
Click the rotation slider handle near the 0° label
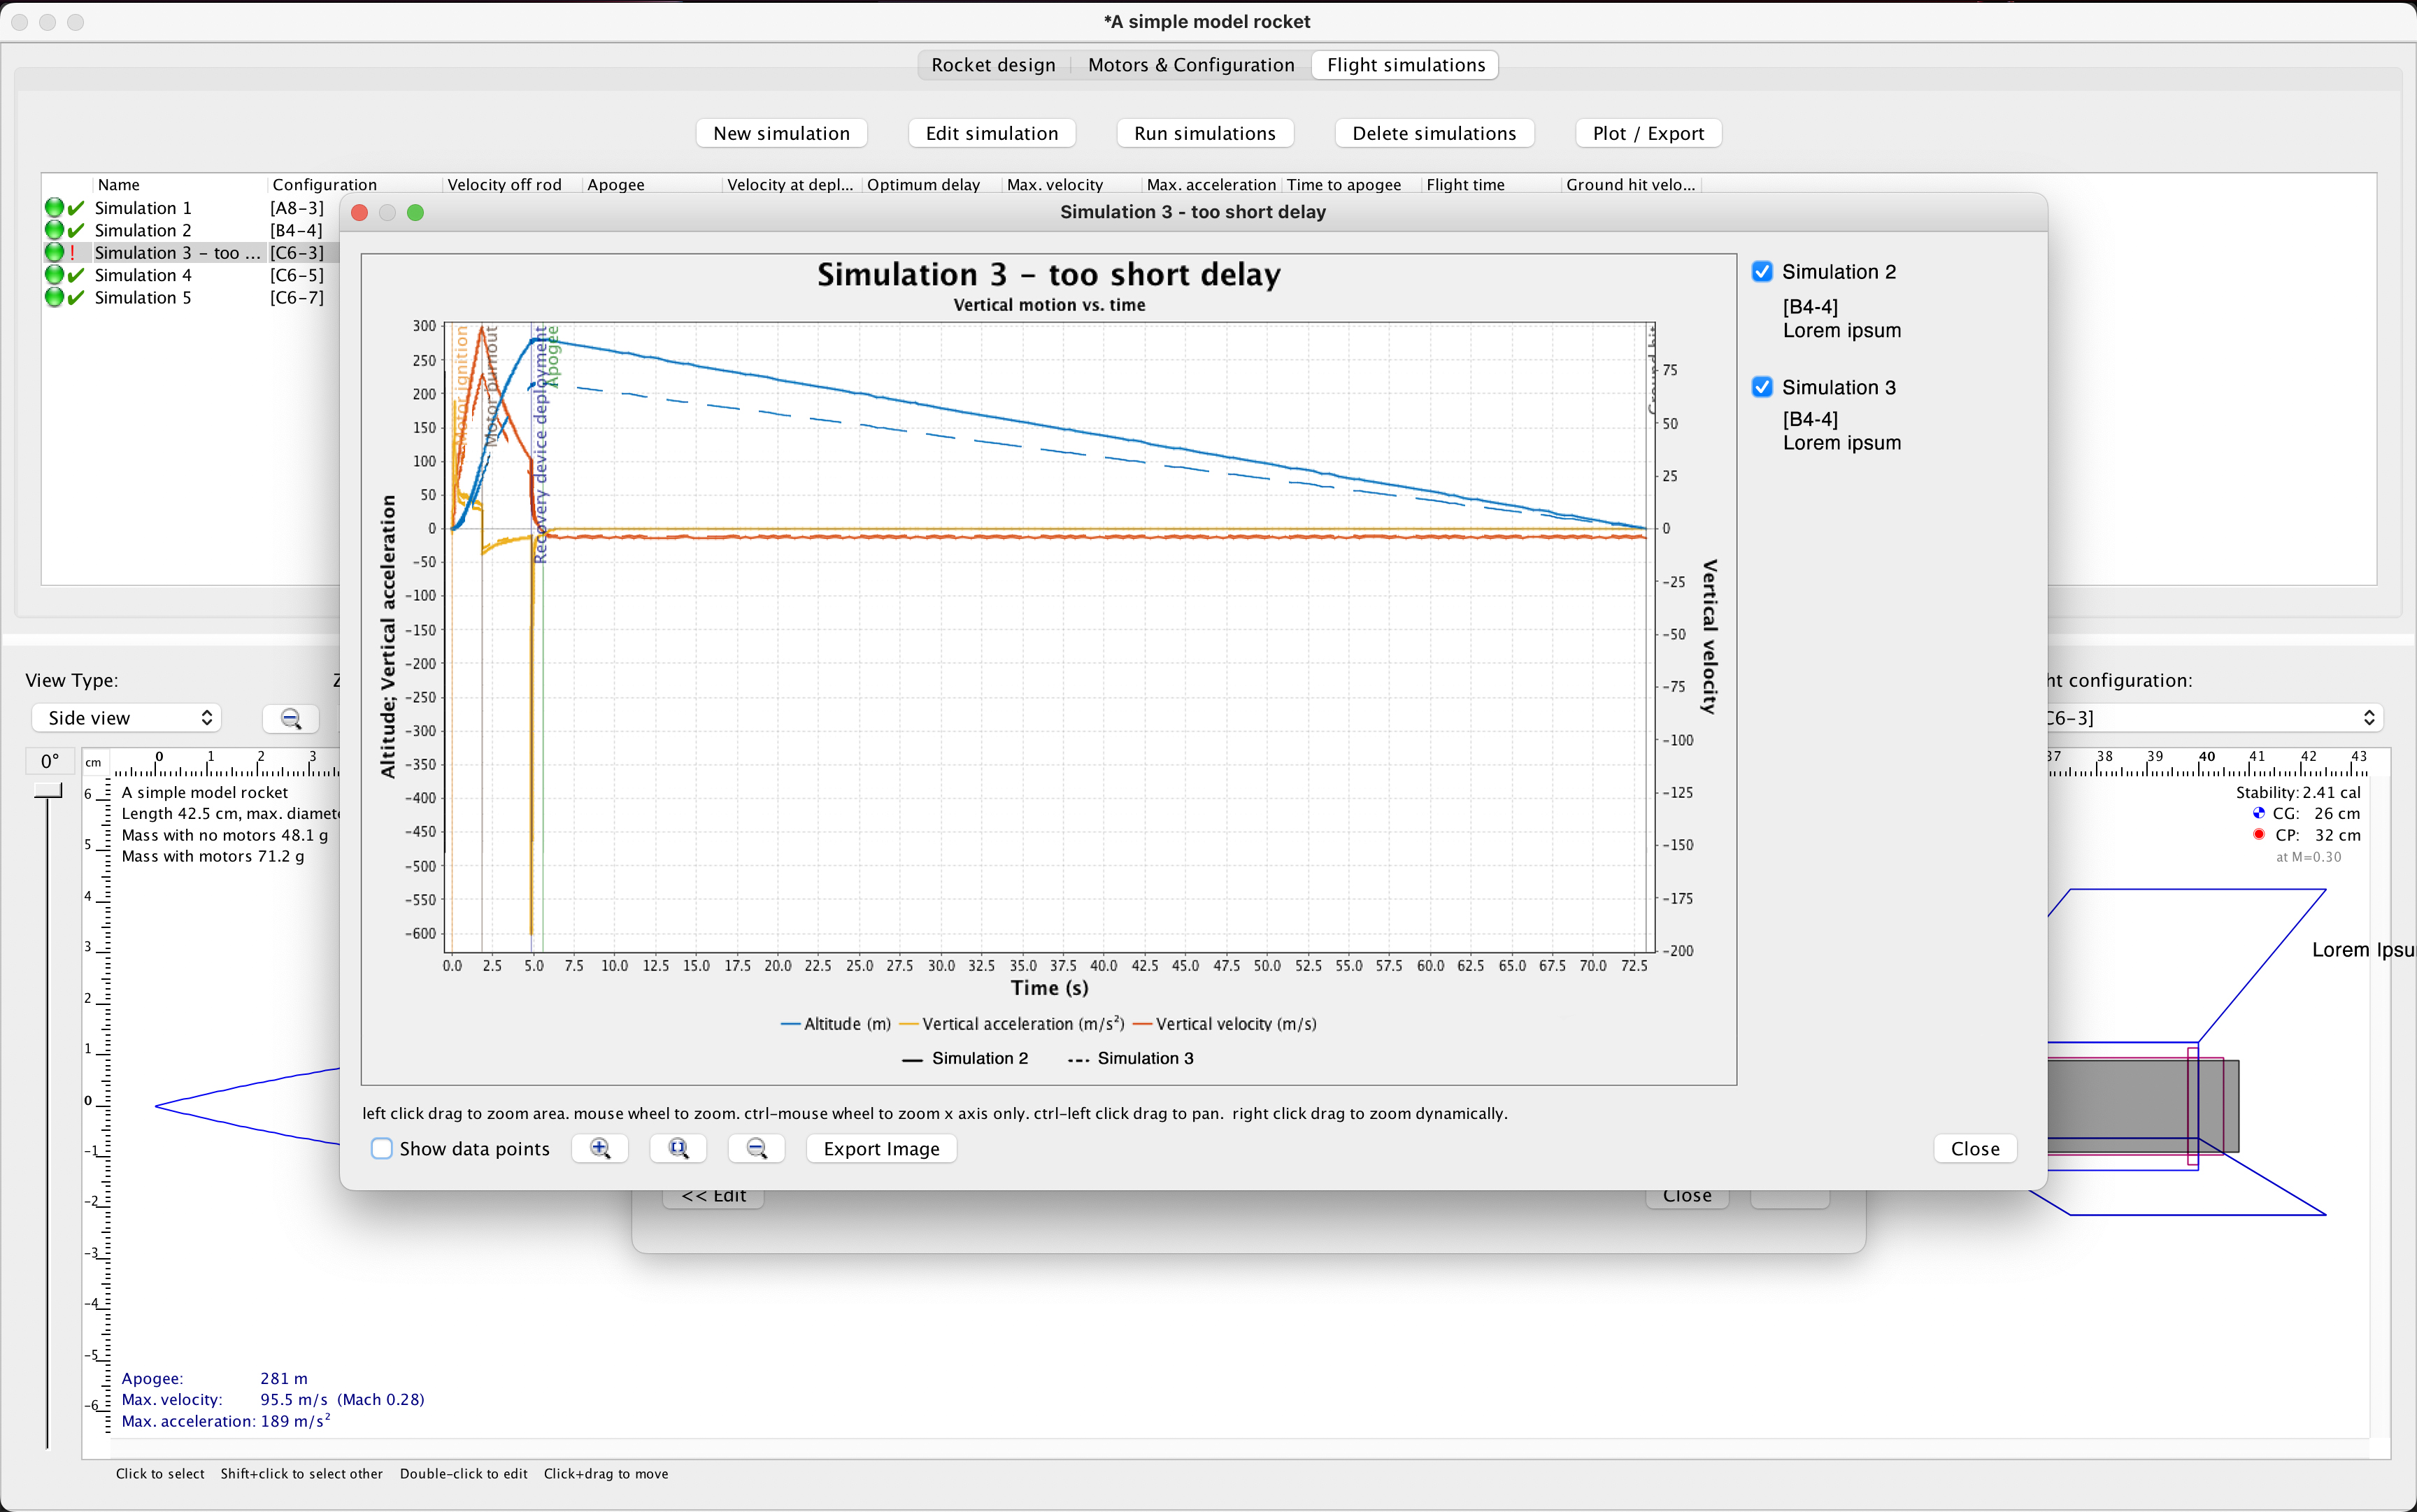(x=48, y=790)
